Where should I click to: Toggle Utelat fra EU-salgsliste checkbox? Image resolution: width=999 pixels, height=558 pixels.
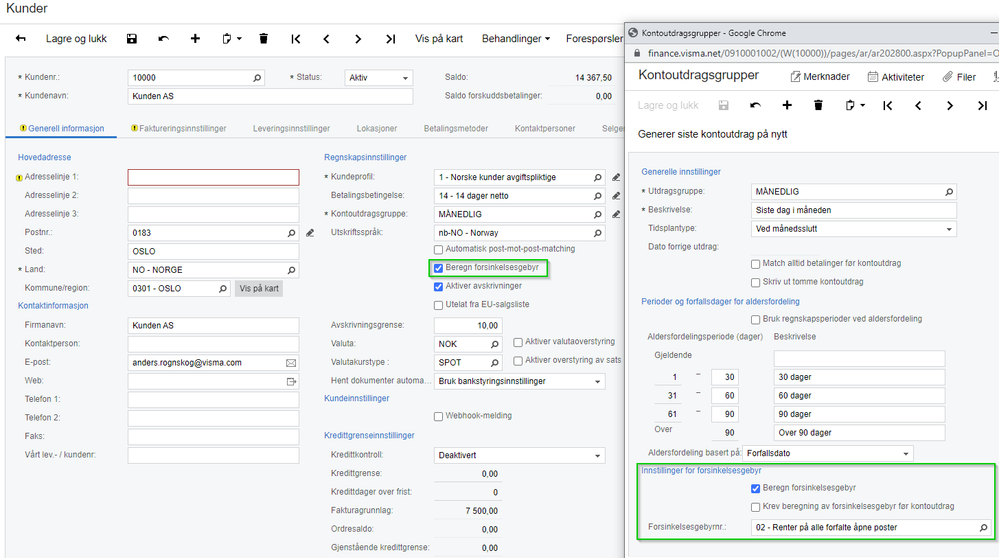tap(438, 305)
